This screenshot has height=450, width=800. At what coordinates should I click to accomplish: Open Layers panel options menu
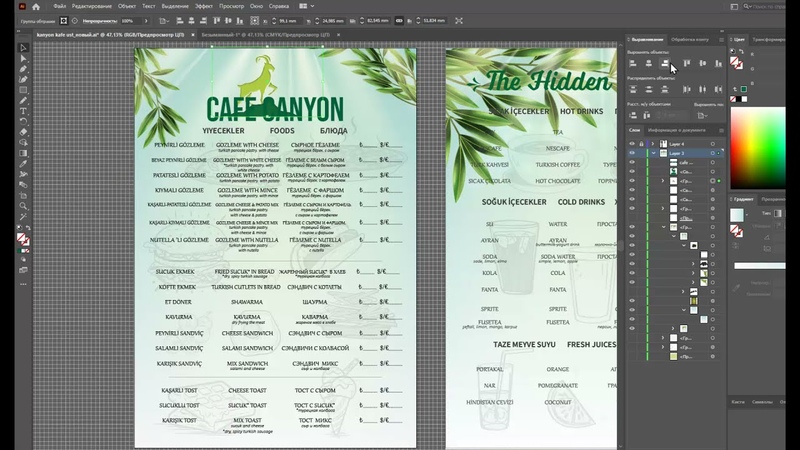[721, 131]
